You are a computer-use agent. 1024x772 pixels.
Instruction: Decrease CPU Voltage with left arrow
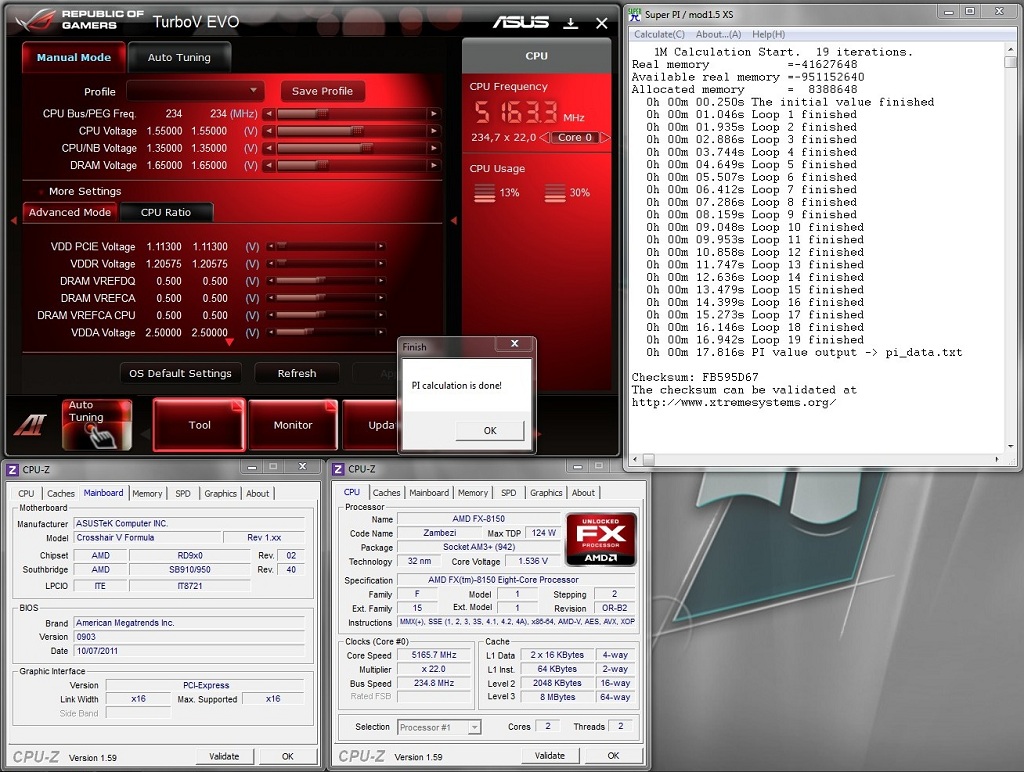pos(268,131)
